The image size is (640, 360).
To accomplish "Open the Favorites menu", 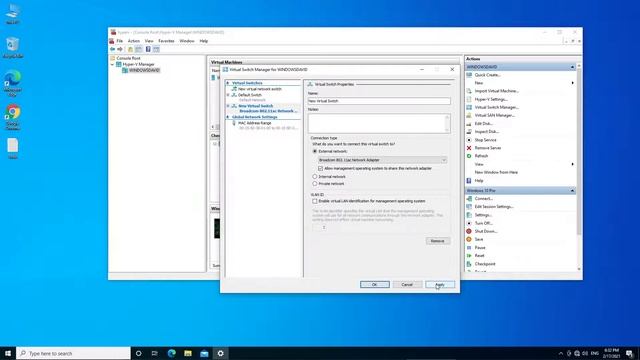I will point(166,41).
